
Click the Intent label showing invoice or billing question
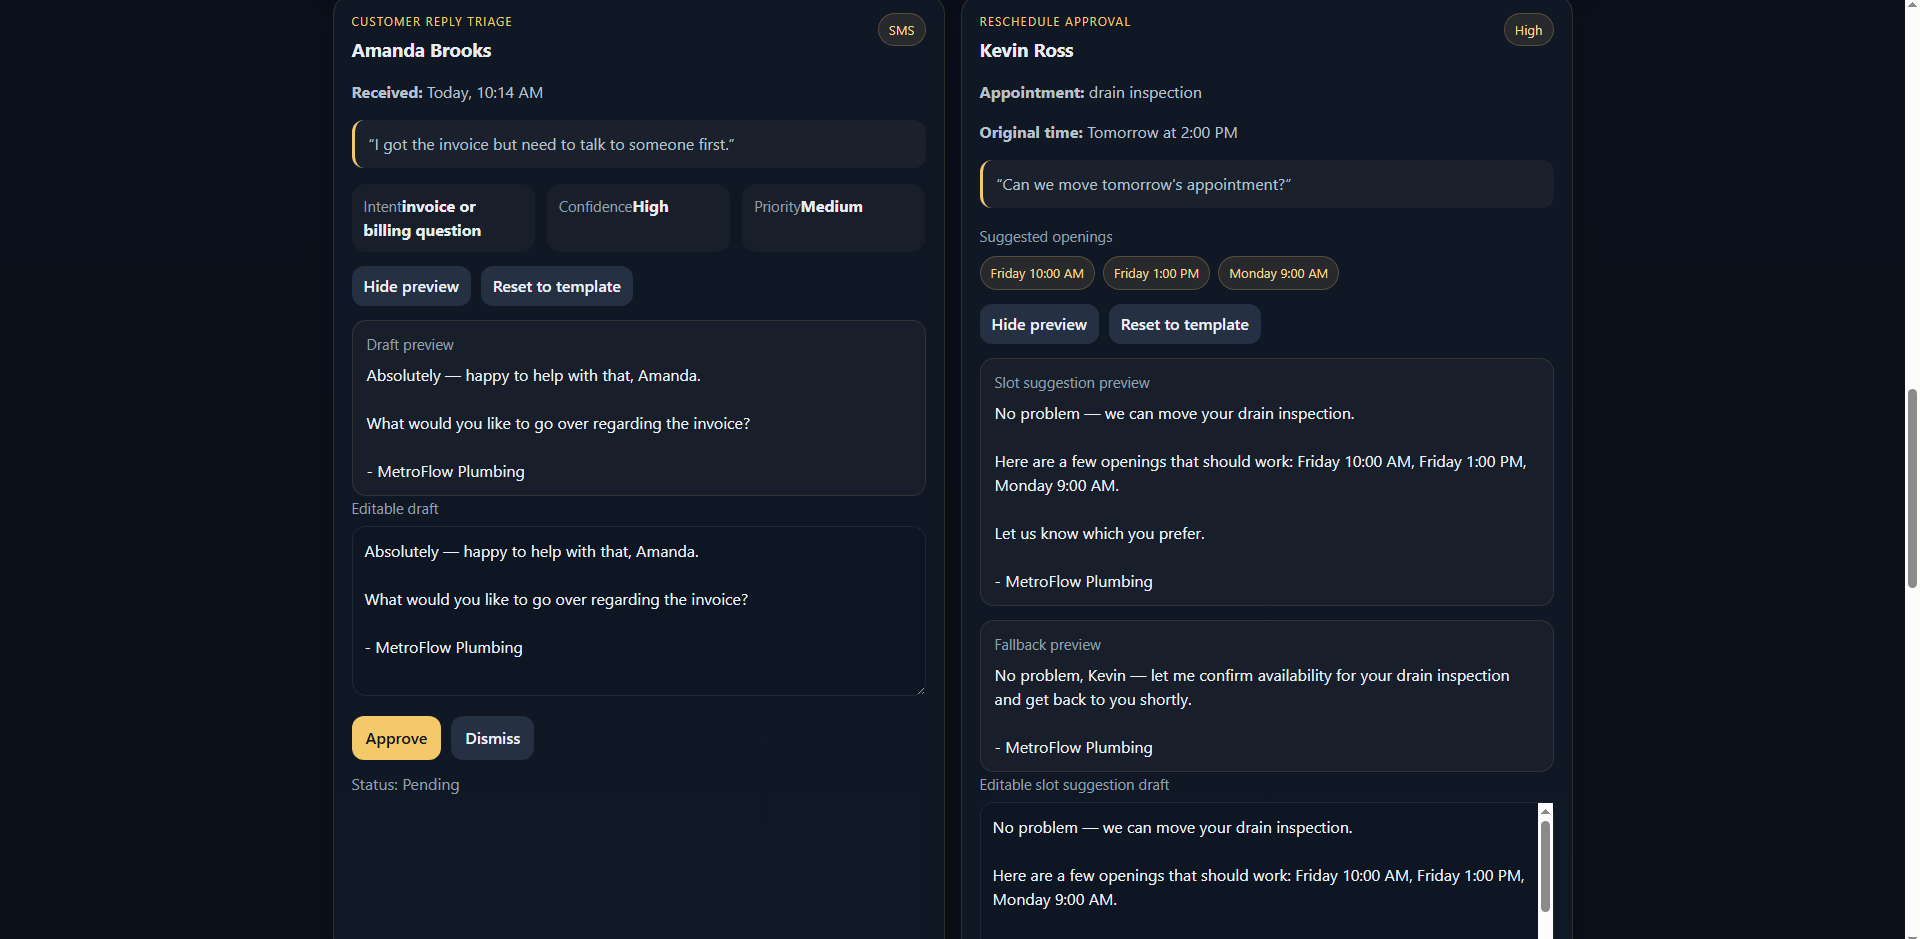(442, 218)
